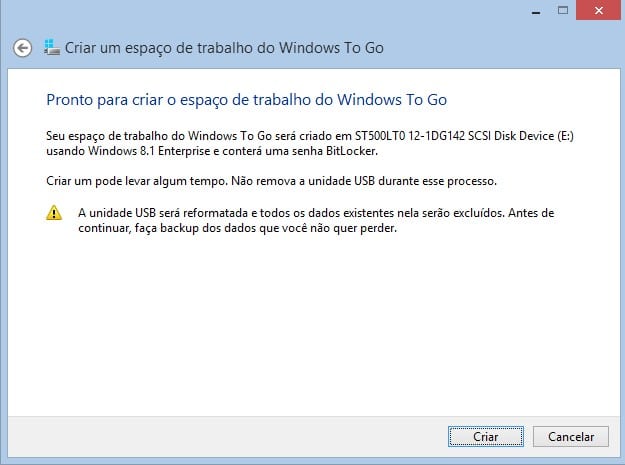This screenshot has width=625, height=465.
Task: Click the empty white content area
Action: pyautogui.click(x=314, y=323)
